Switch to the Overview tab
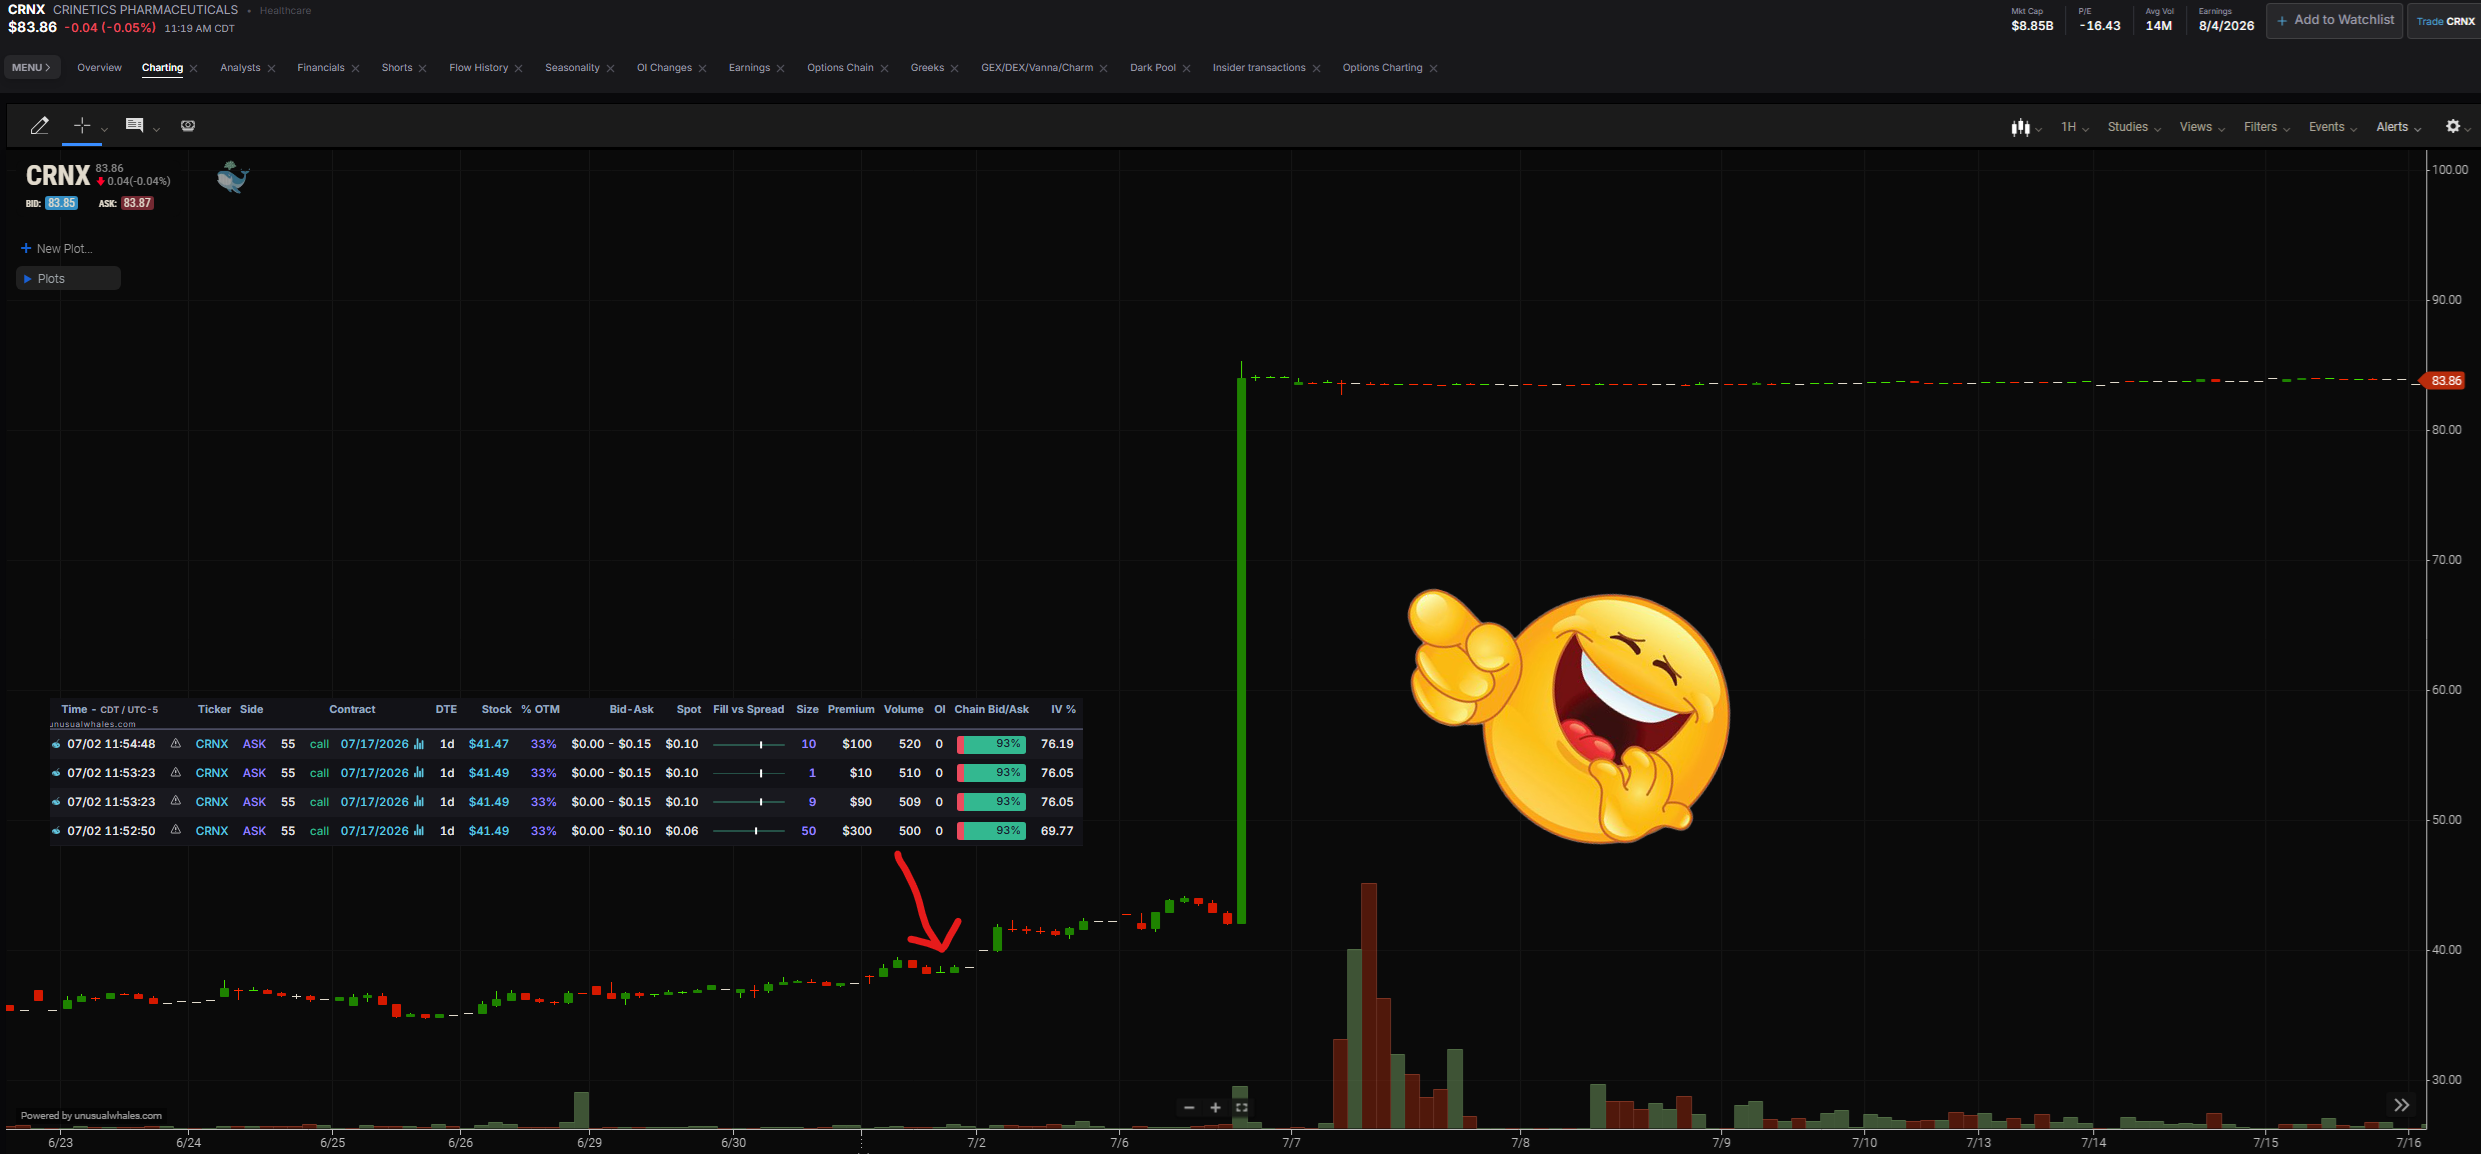The width and height of the screenshot is (2481, 1154). pyautogui.click(x=99, y=68)
